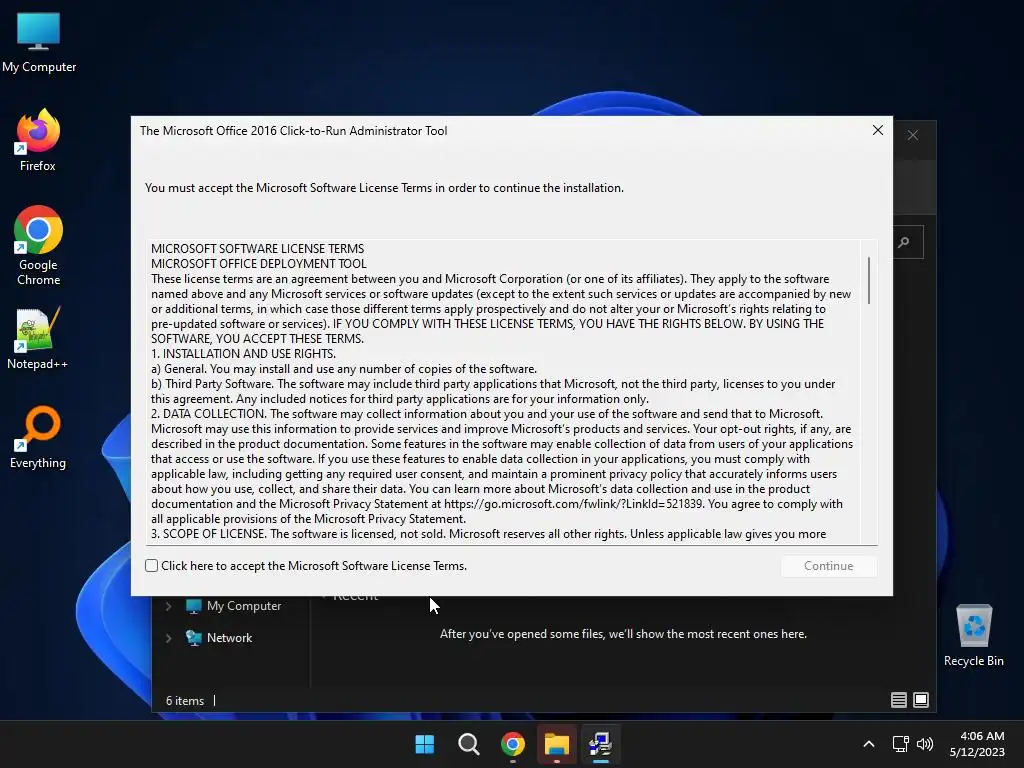Switch Explorer to details view
1024x768 pixels.
point(899,700)
